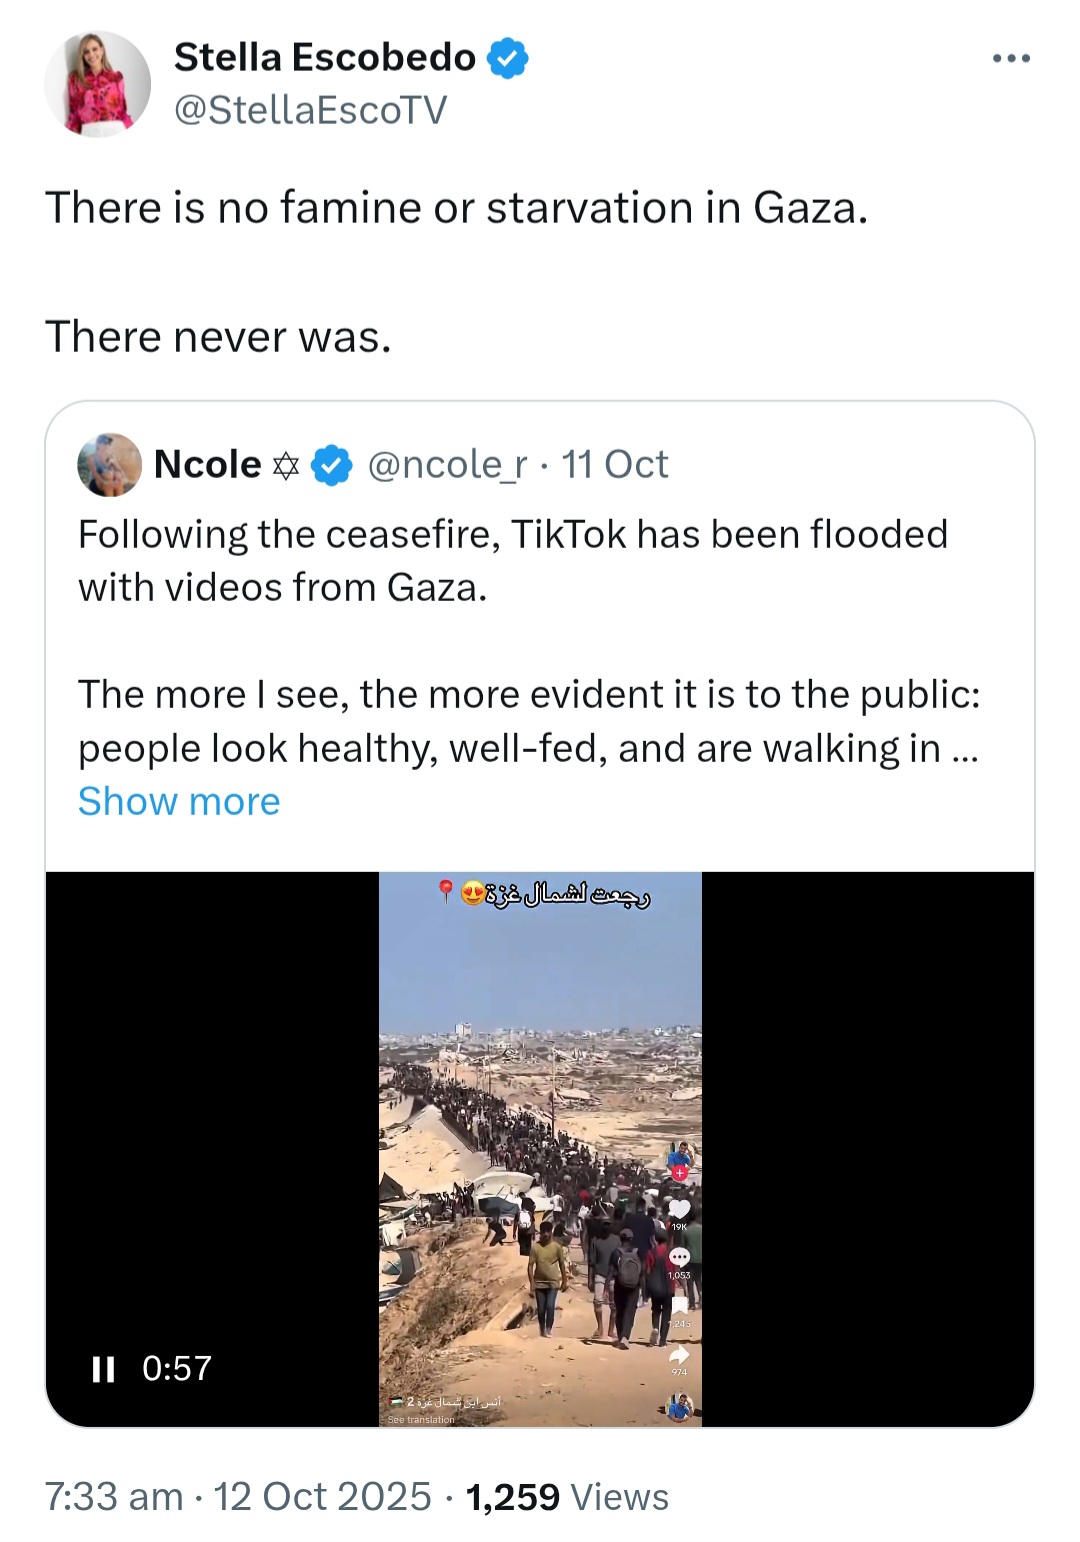Tap the TikTok comment bubble icon
Viewport: 1080px width, 1542px height.
point(679,1258)
